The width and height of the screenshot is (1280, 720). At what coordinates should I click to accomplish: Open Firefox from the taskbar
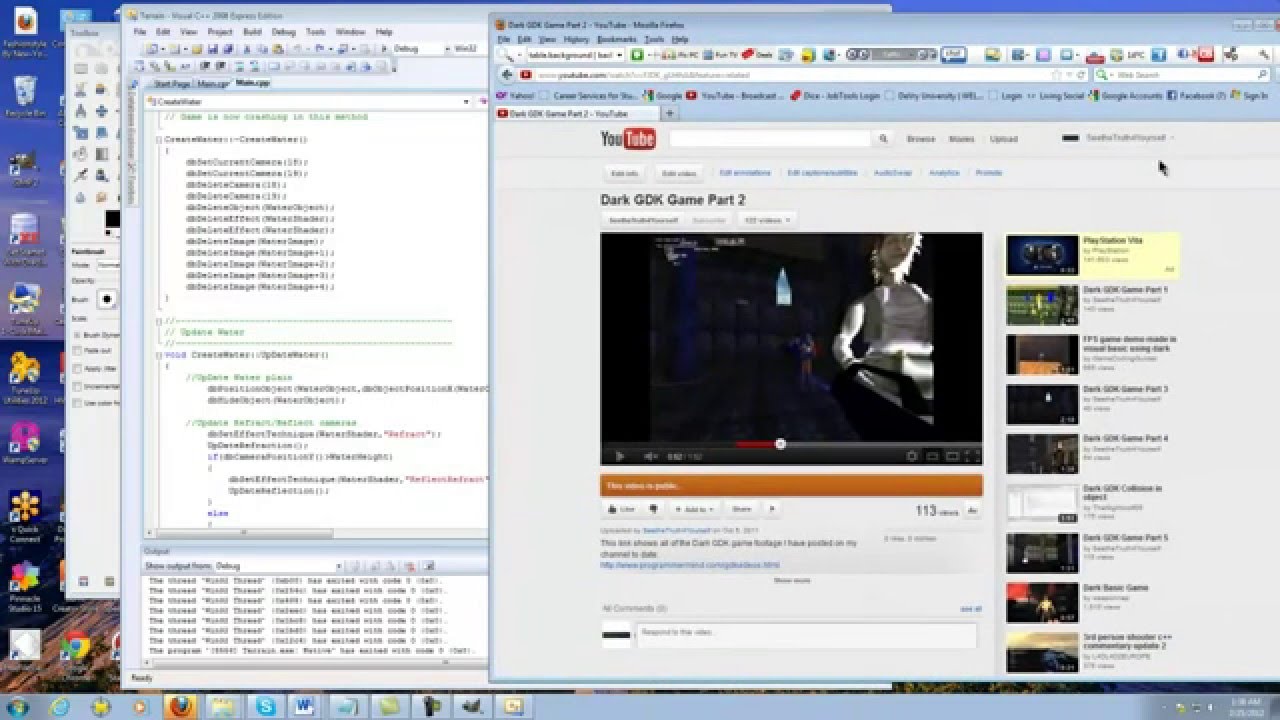[x=180, y=706]
